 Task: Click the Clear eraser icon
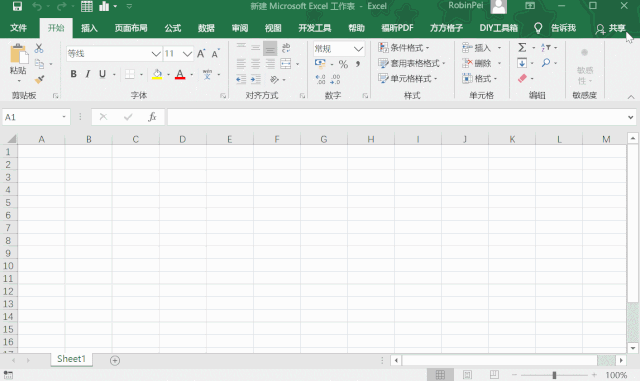522,78
